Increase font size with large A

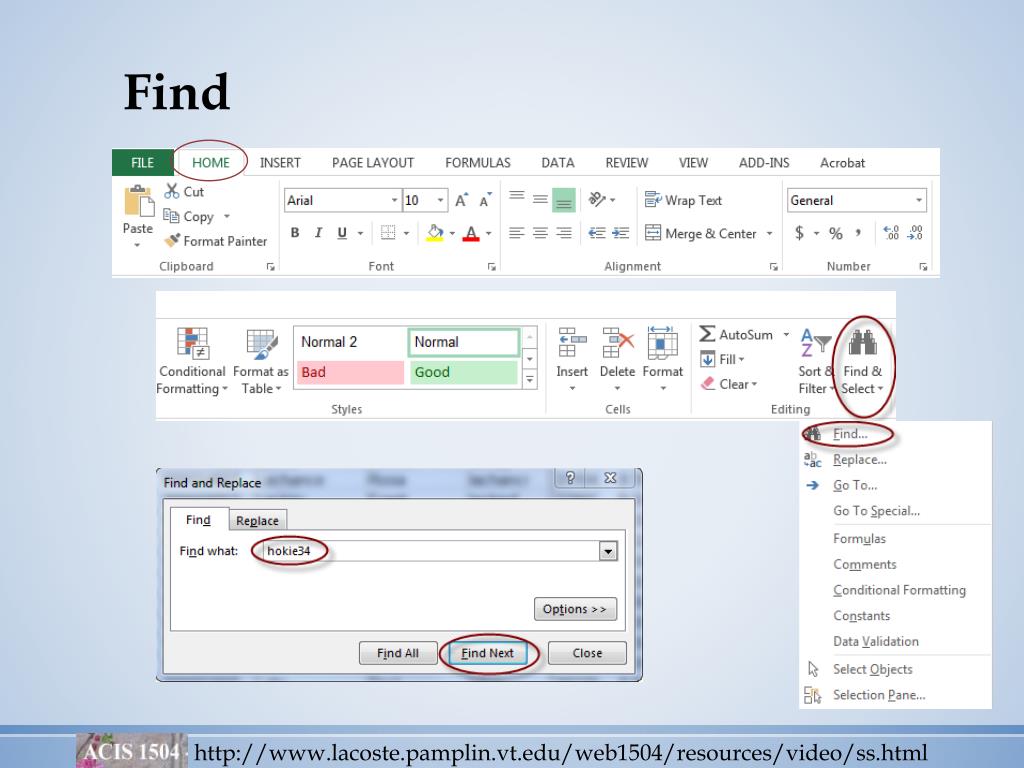pos(461,200)
